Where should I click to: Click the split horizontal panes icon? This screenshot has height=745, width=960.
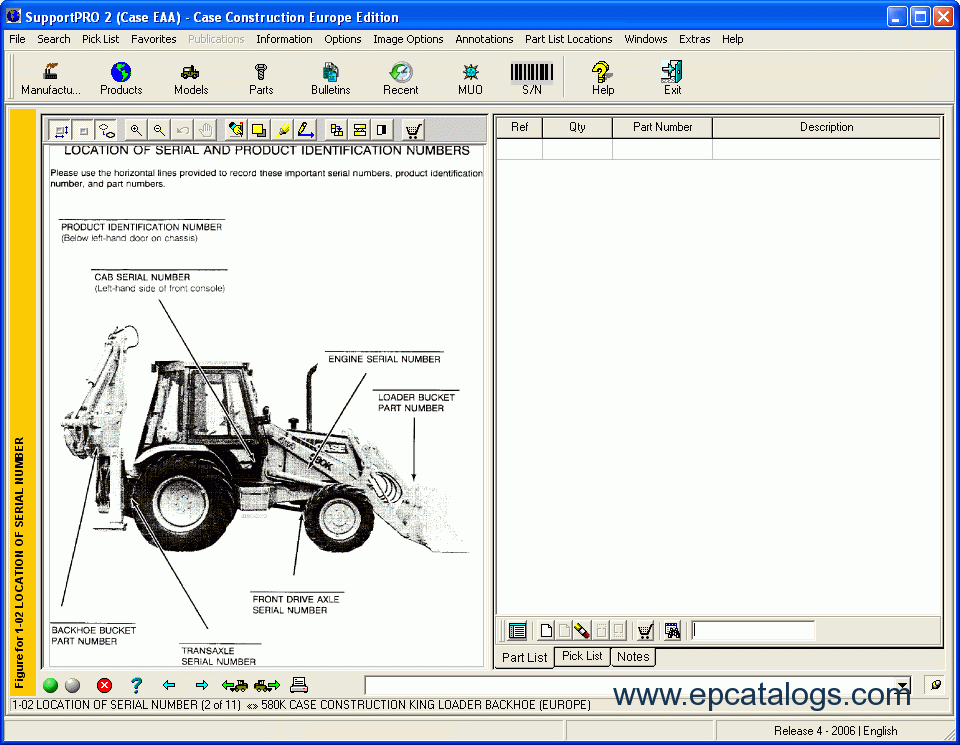coord(359,130)
